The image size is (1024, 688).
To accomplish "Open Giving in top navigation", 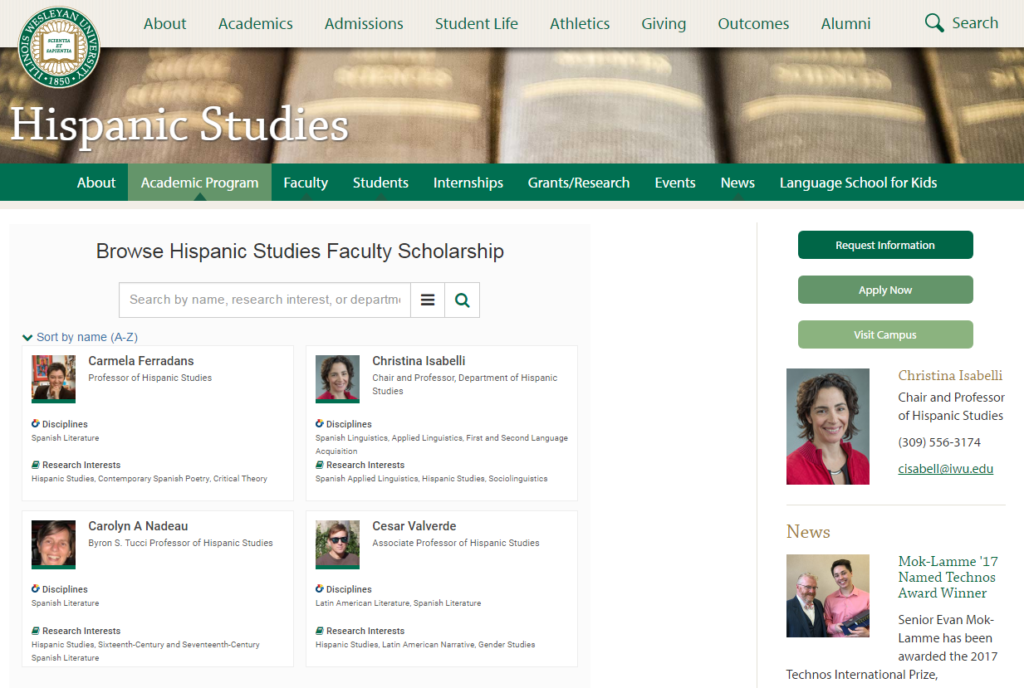I will (x=664, y=23).
